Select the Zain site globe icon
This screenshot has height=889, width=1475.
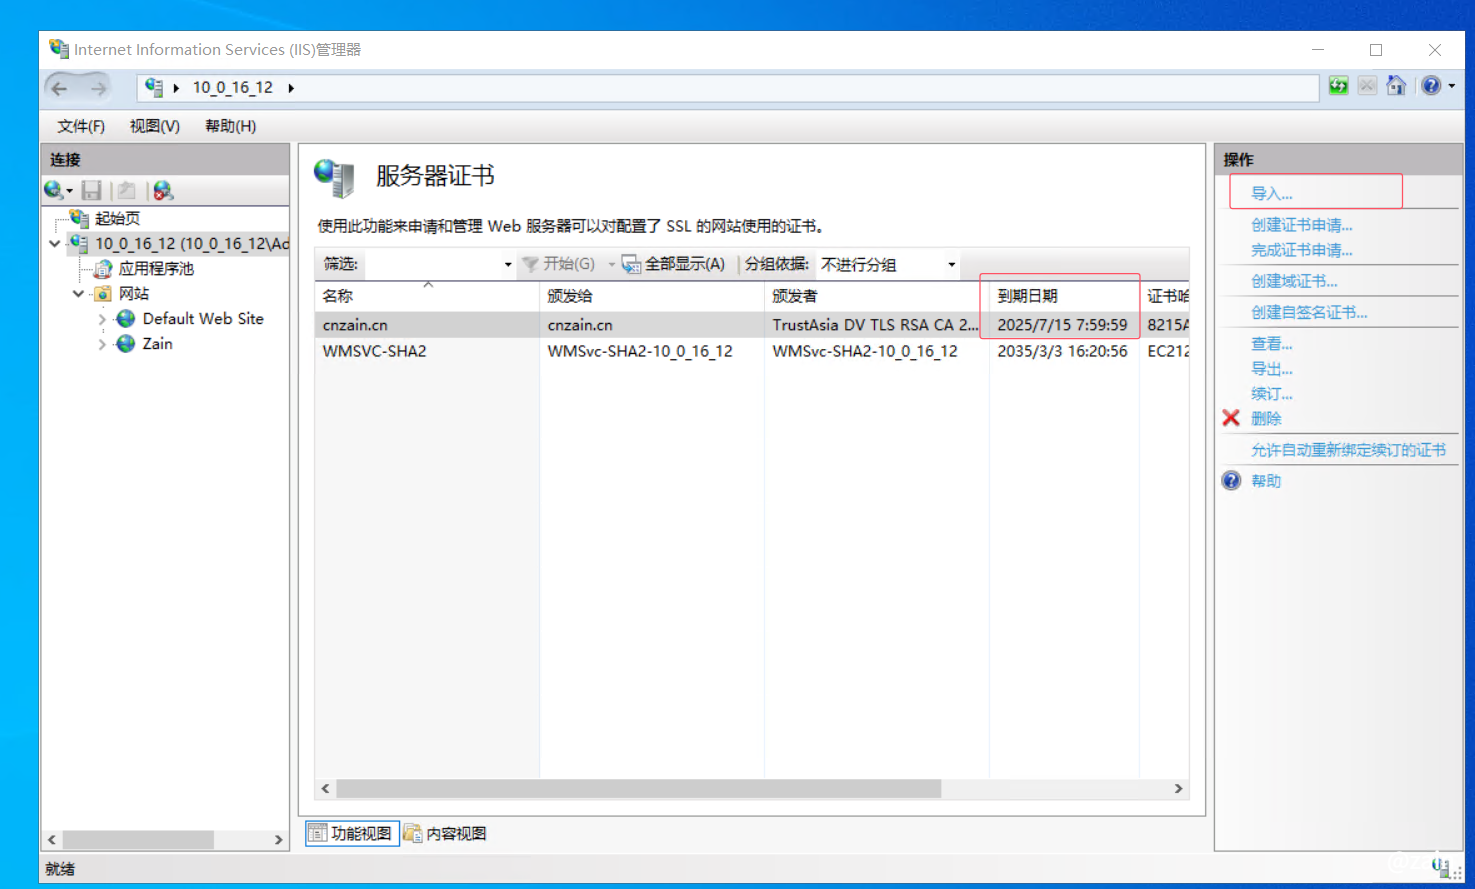tap(126, 344)
